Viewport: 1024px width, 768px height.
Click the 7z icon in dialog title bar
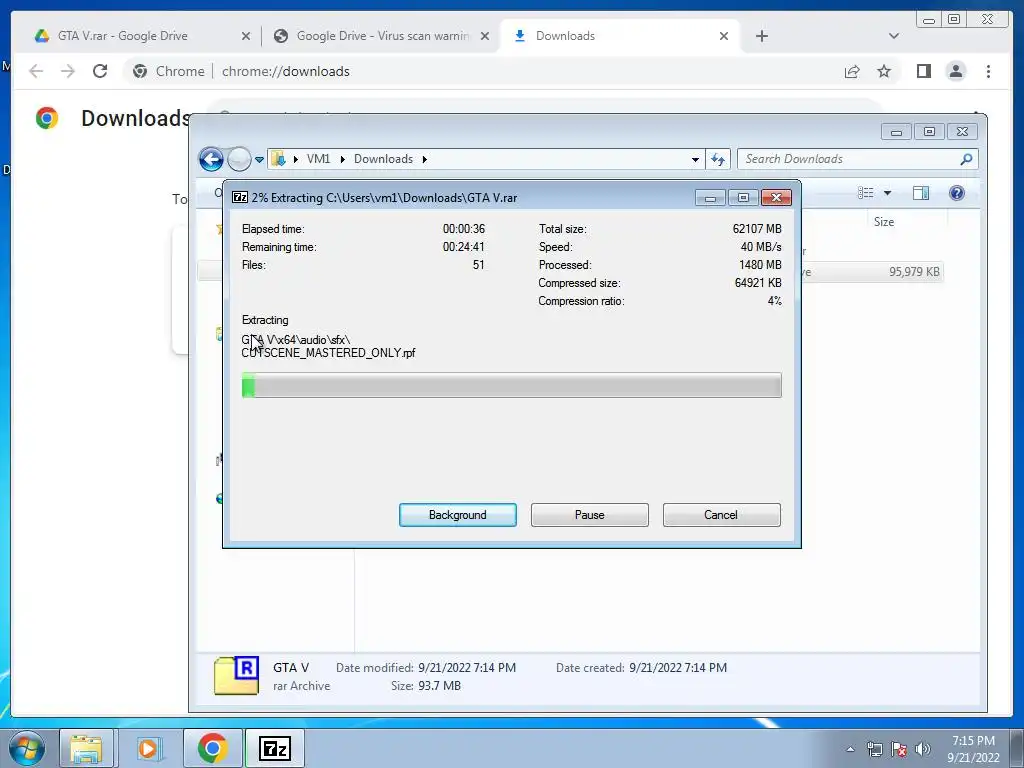[240, 197]
